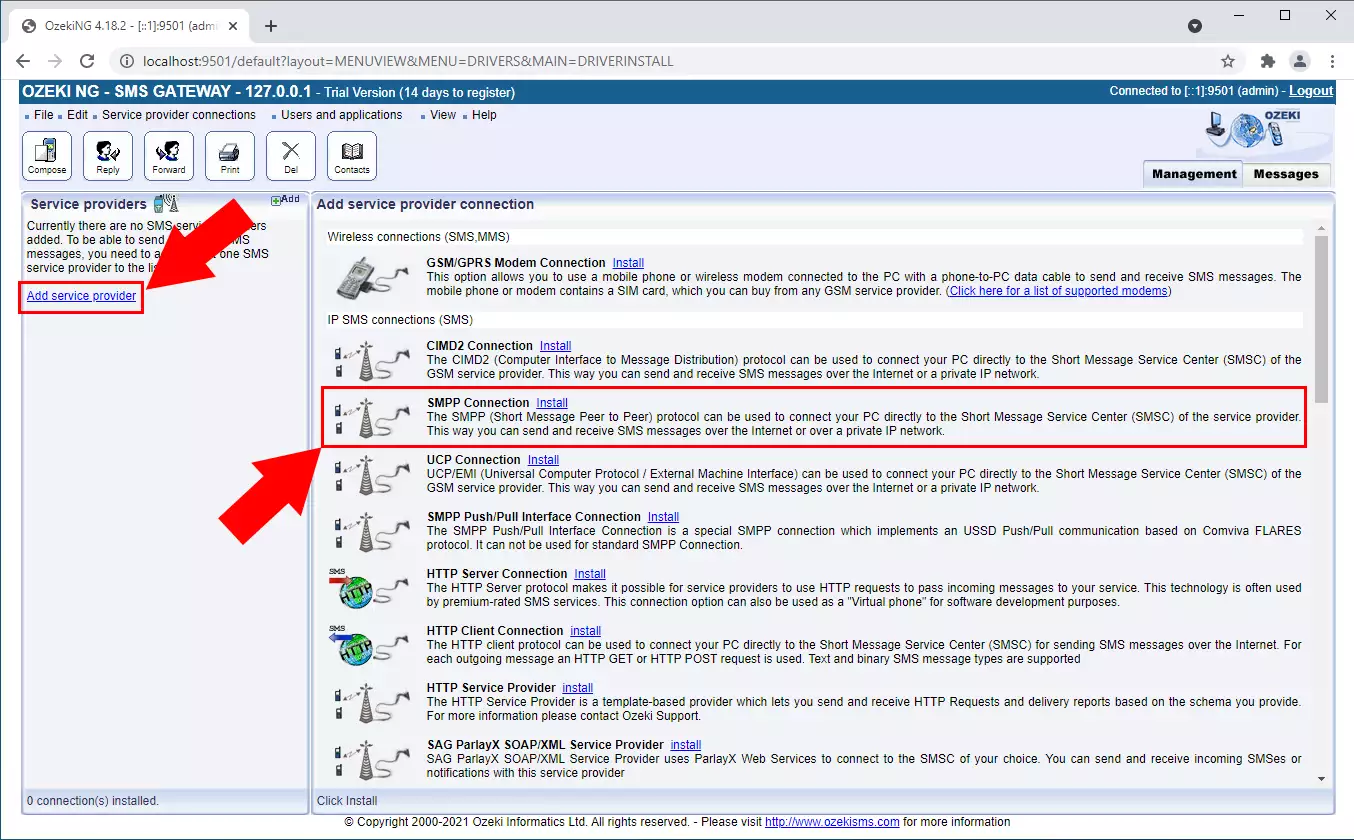This screenshot has height=840, width=1354.
Task: Open Users and applications menu
Action: 342,115
